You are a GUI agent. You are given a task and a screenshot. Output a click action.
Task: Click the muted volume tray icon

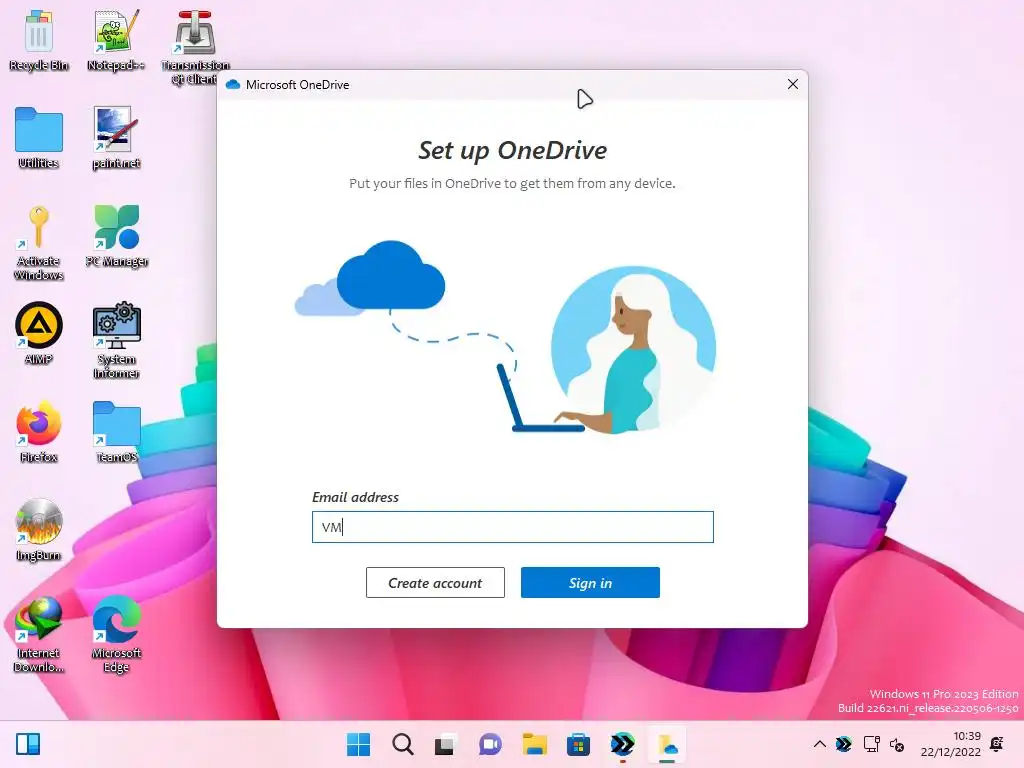(897, 744)
